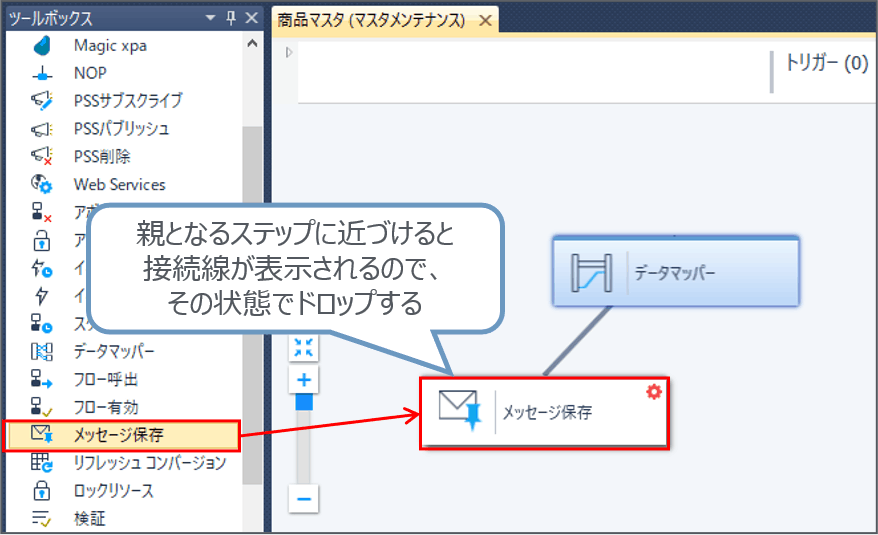This screenshot has width=878, height=535.
Task: Toggle the toolbox auto-hide pin
Action: coord(230,19)
